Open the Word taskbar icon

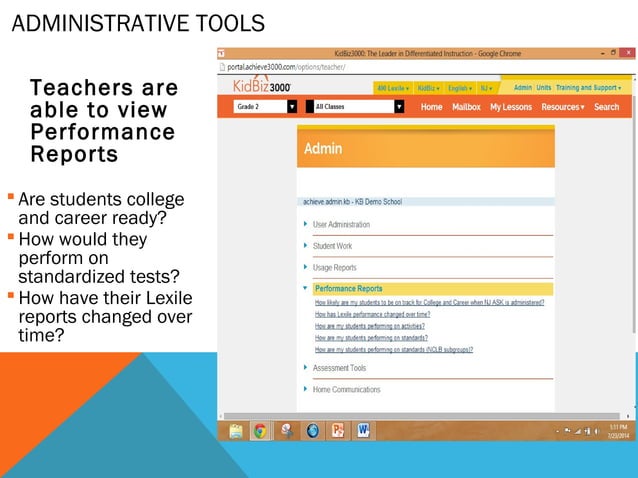(363, 430)
